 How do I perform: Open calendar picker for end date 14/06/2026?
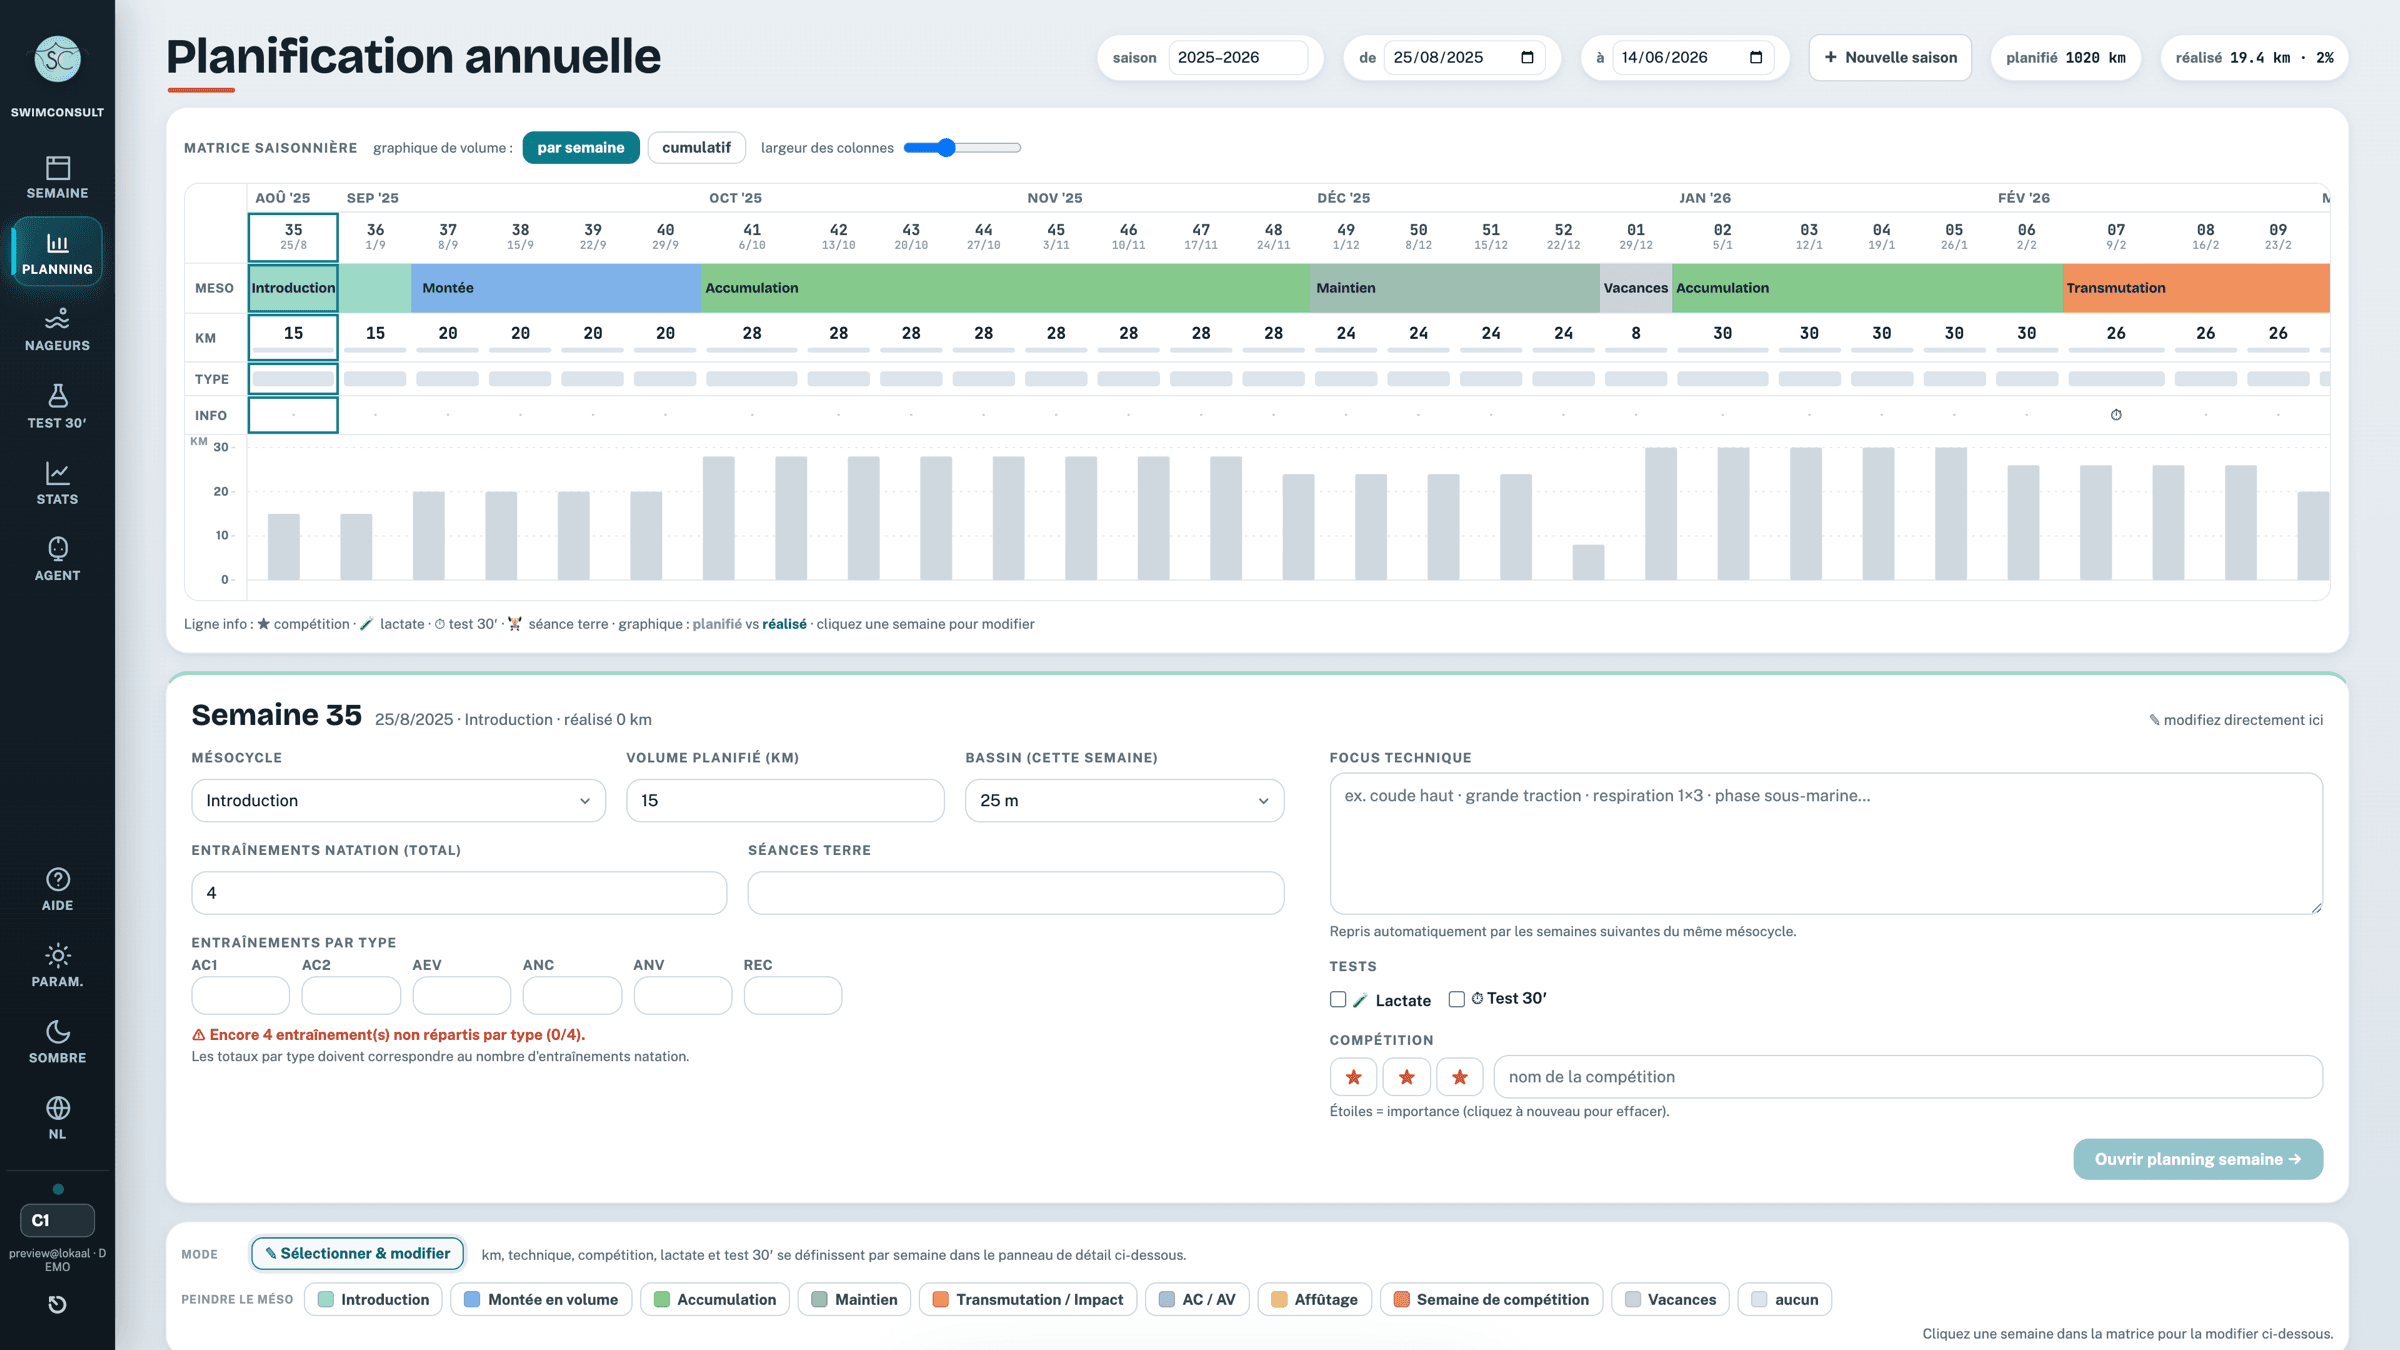tap(1756, 57)
